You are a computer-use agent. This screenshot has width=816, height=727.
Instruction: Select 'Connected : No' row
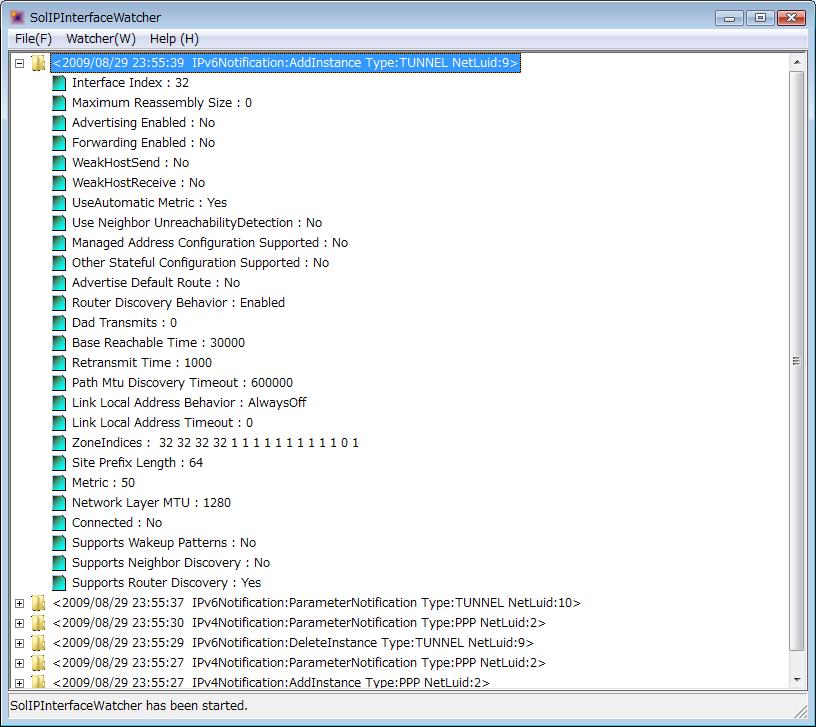point(117,522)
